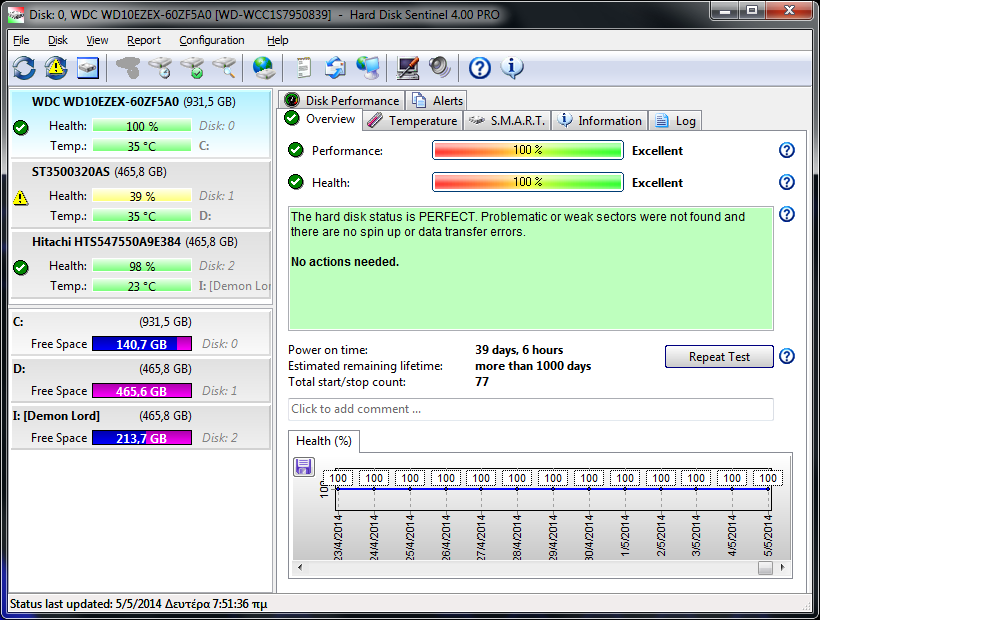1008x630 pixels.
Task: Click the globe with disk toolbar icon
Action: pos(264,68)
